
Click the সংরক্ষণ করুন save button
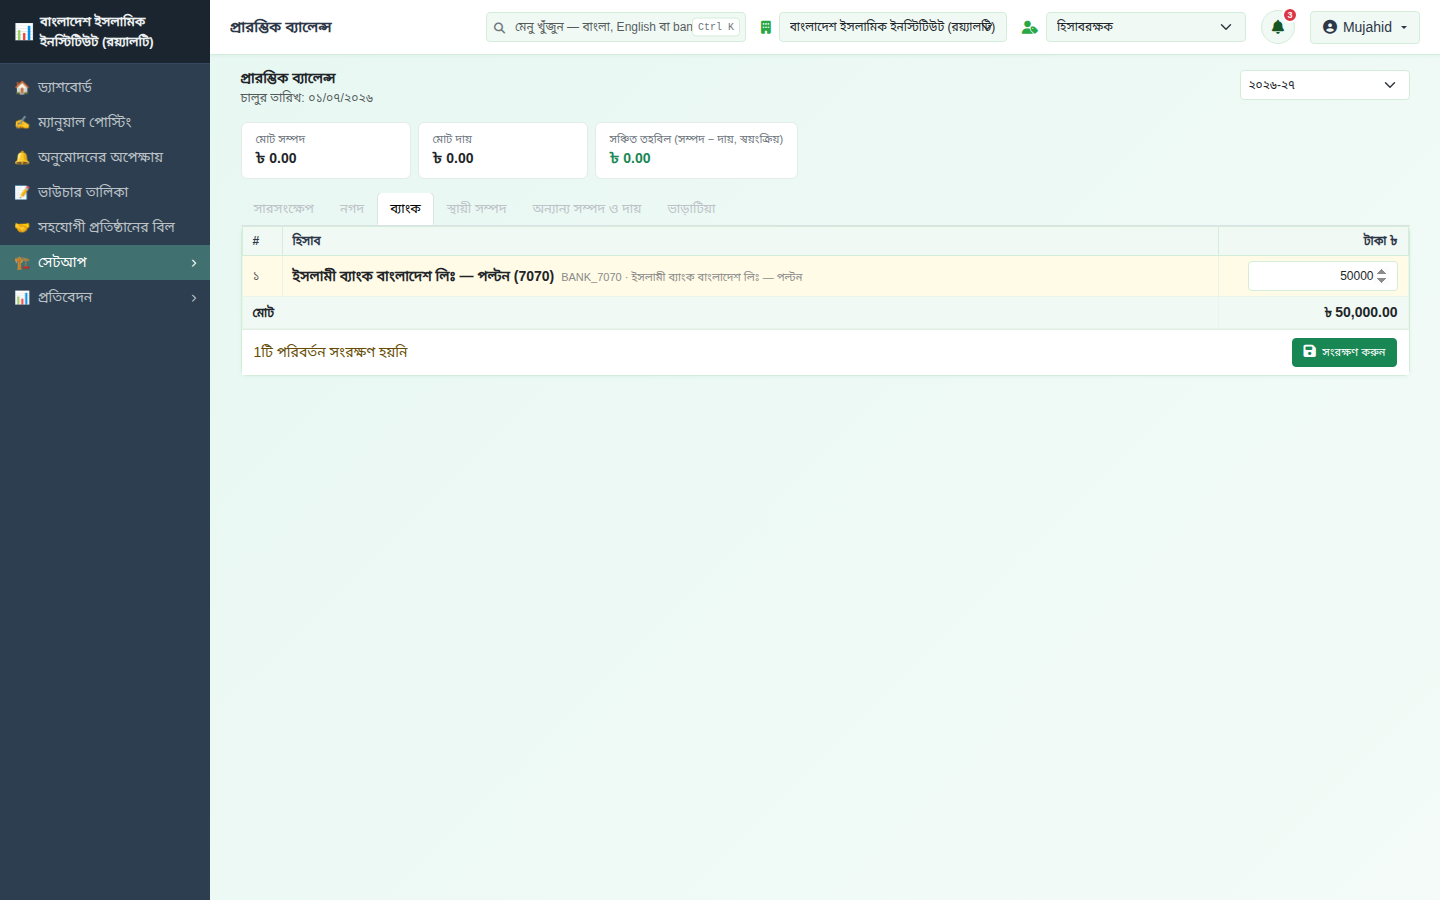1344,352
